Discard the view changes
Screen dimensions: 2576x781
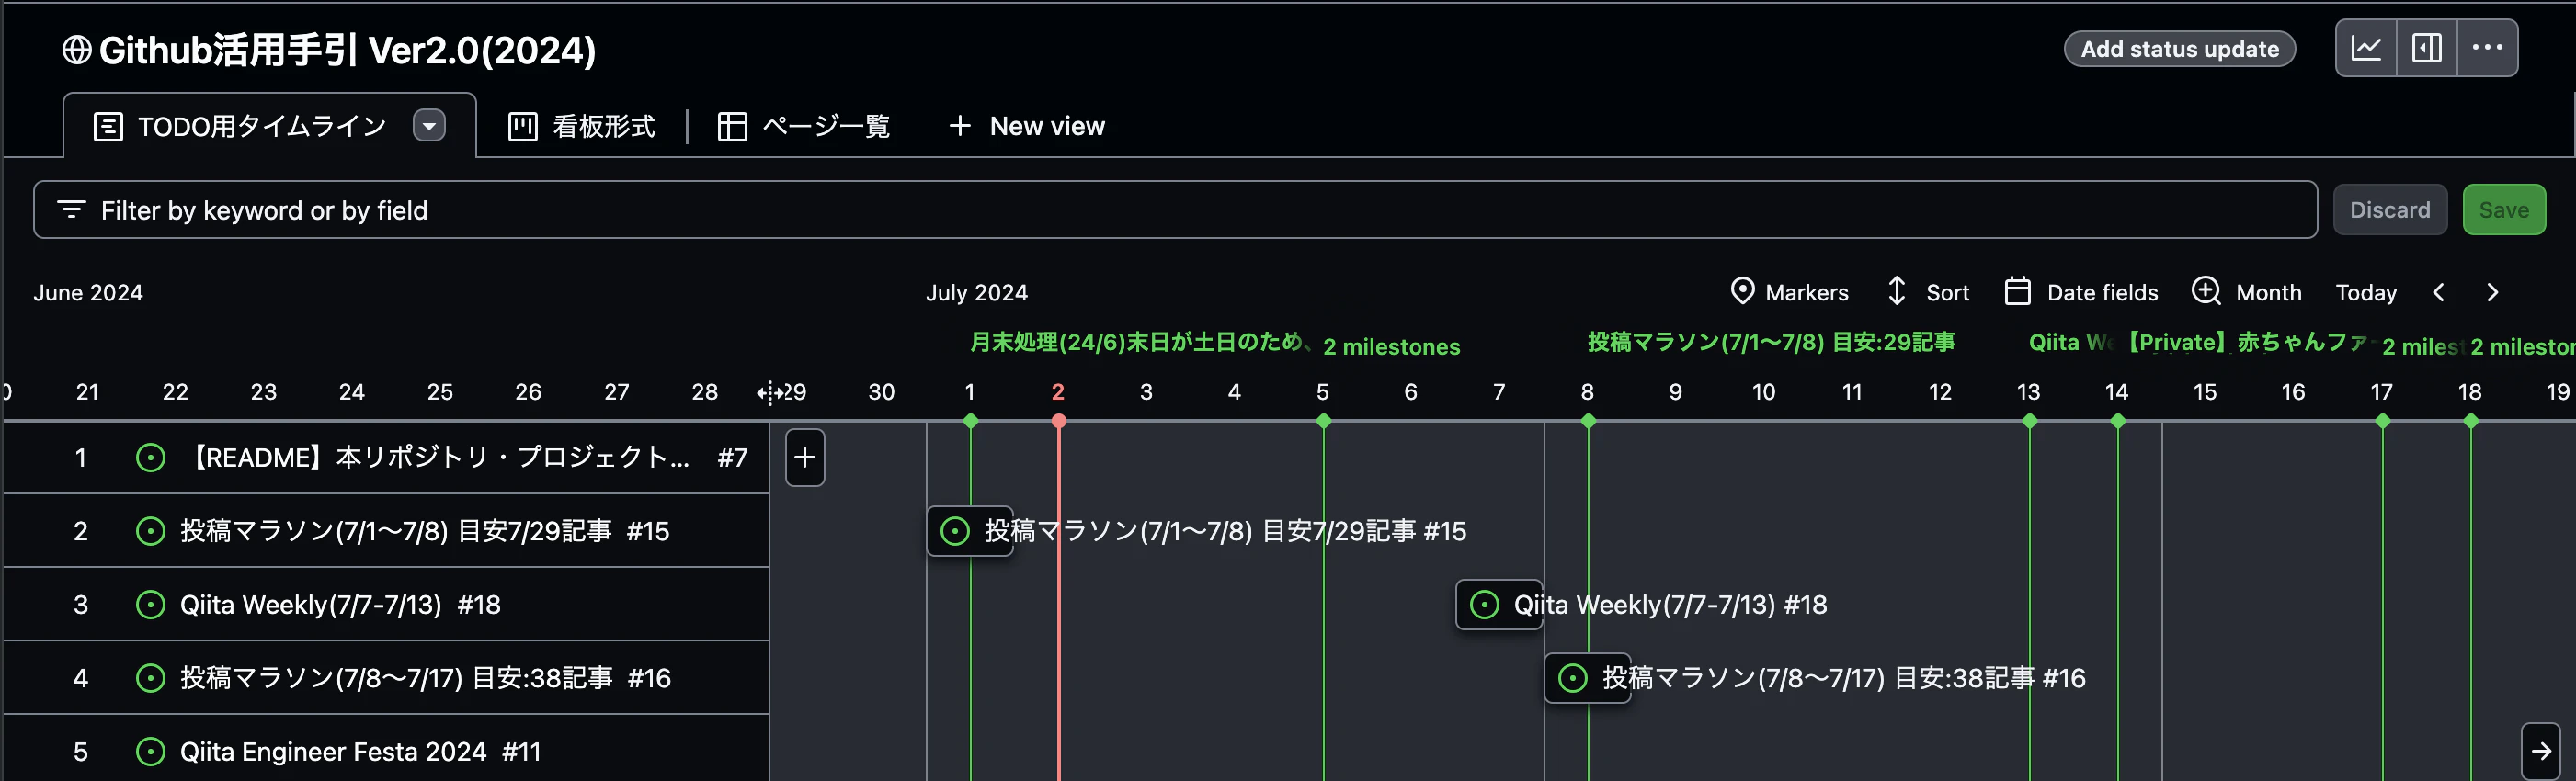coord(2389,210)
